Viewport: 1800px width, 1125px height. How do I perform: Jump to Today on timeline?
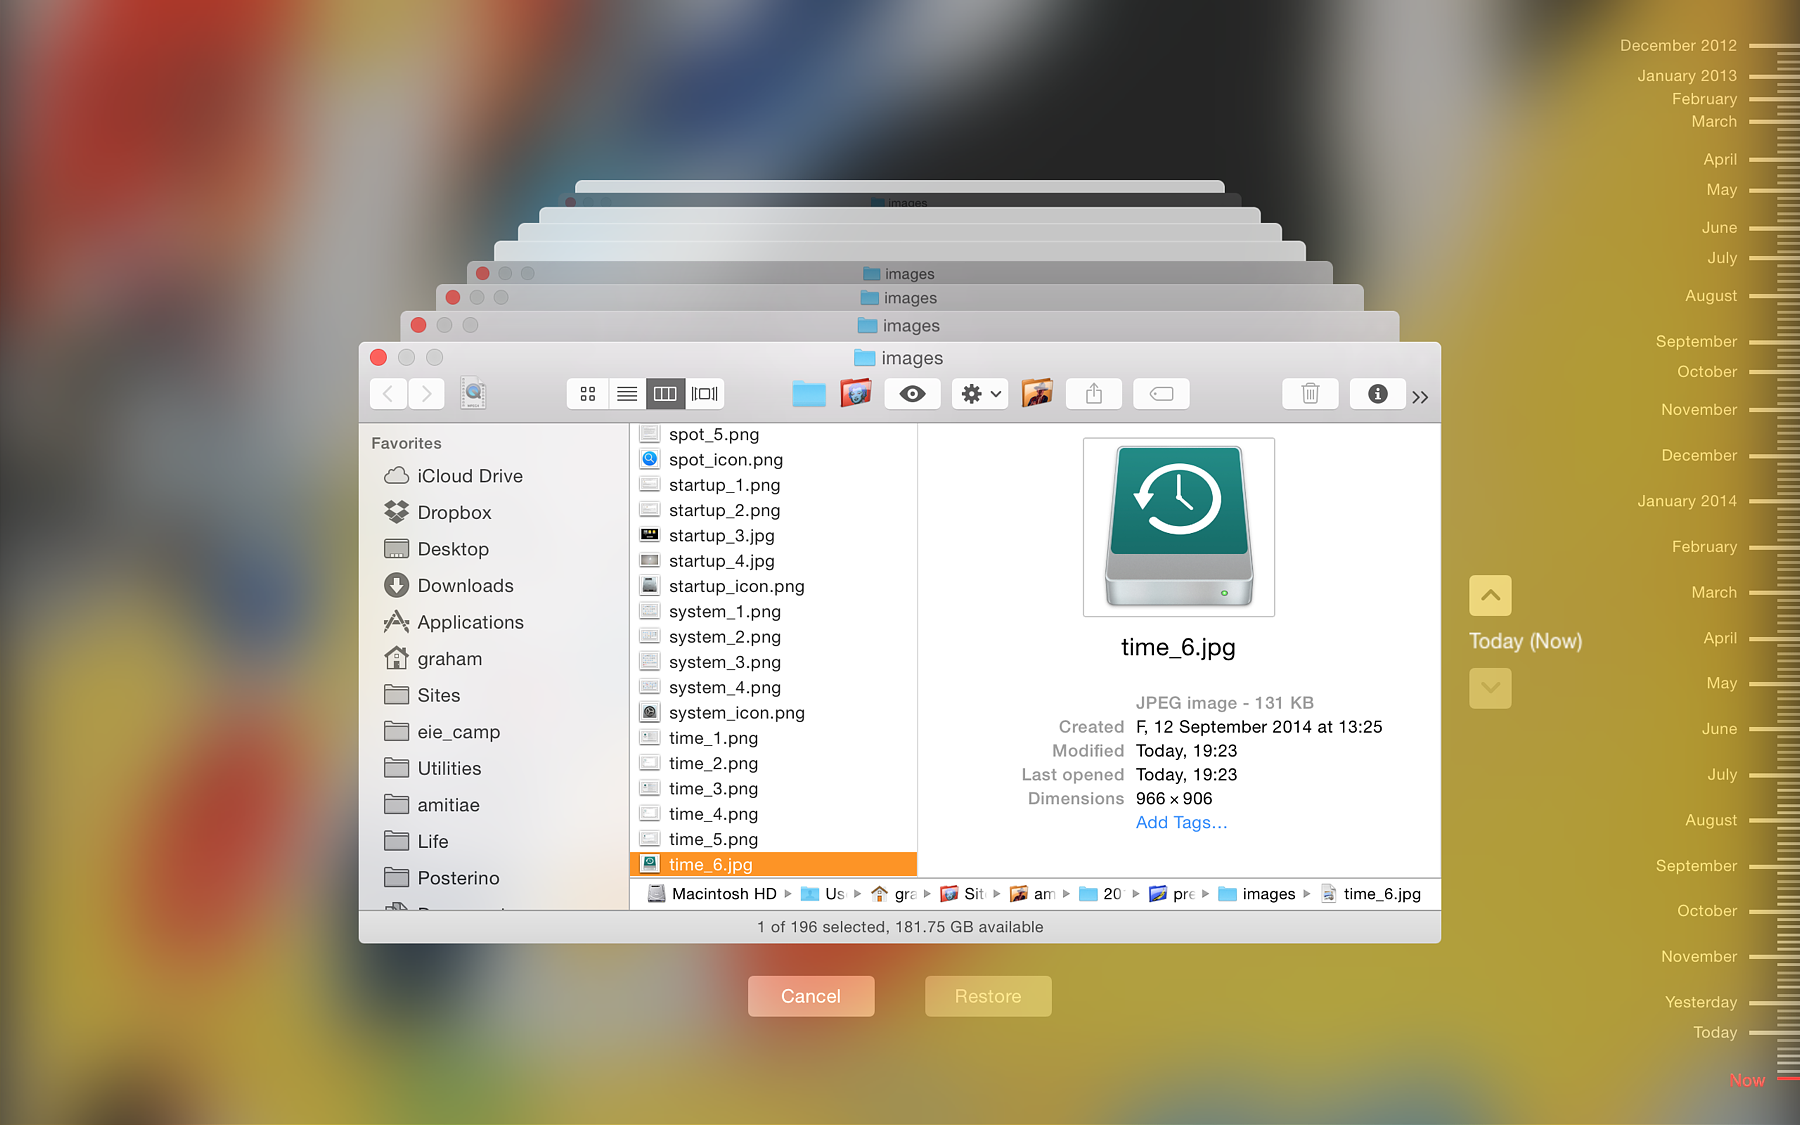[1715, 1032]
